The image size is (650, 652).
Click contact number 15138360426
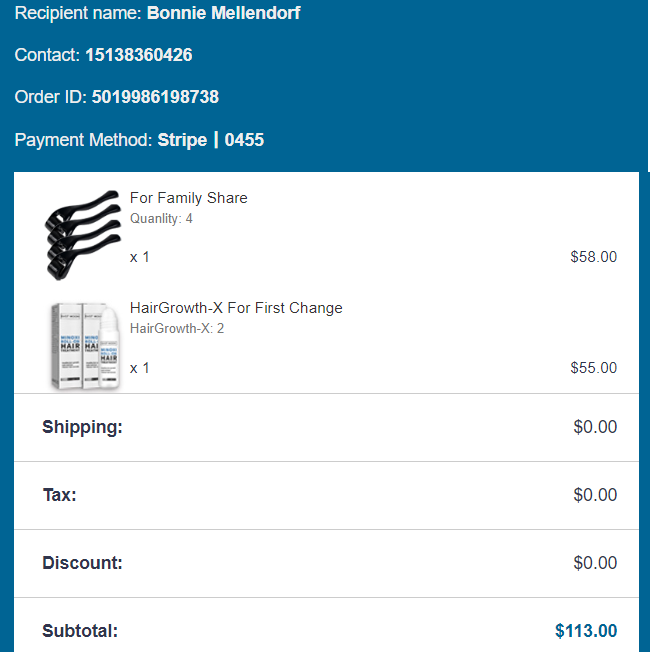click(139, 56)
